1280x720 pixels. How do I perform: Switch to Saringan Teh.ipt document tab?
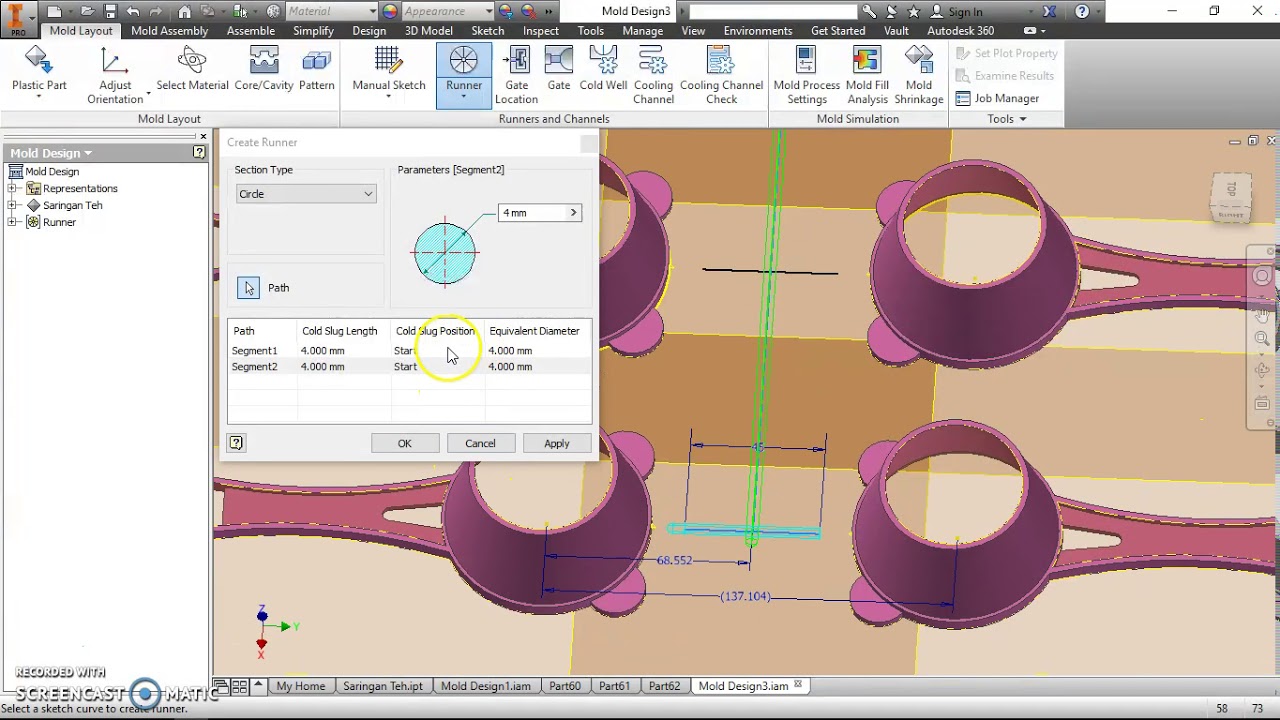[383, 686]
